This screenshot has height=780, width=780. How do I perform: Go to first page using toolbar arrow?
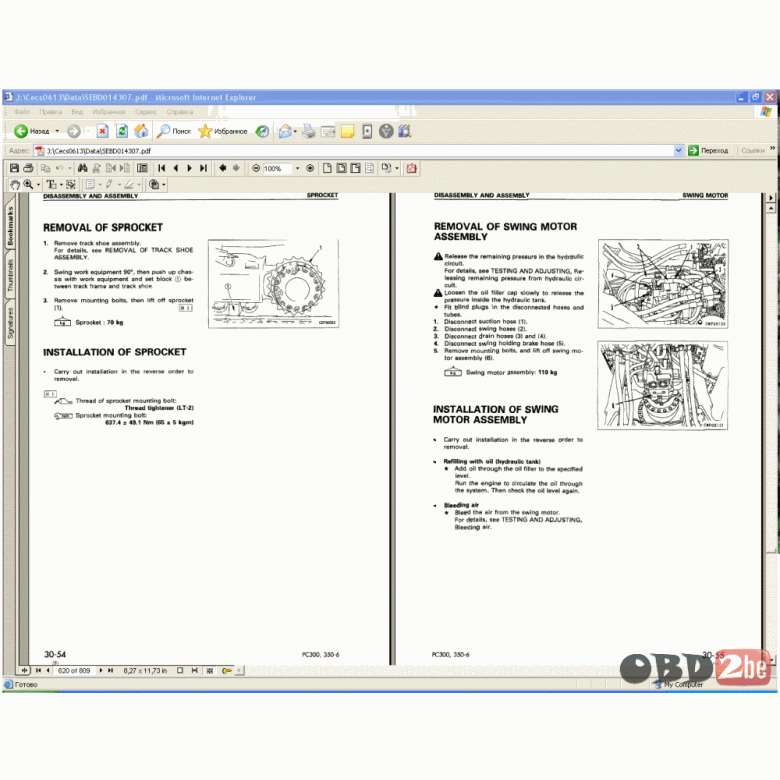click(x=162, y=168)
